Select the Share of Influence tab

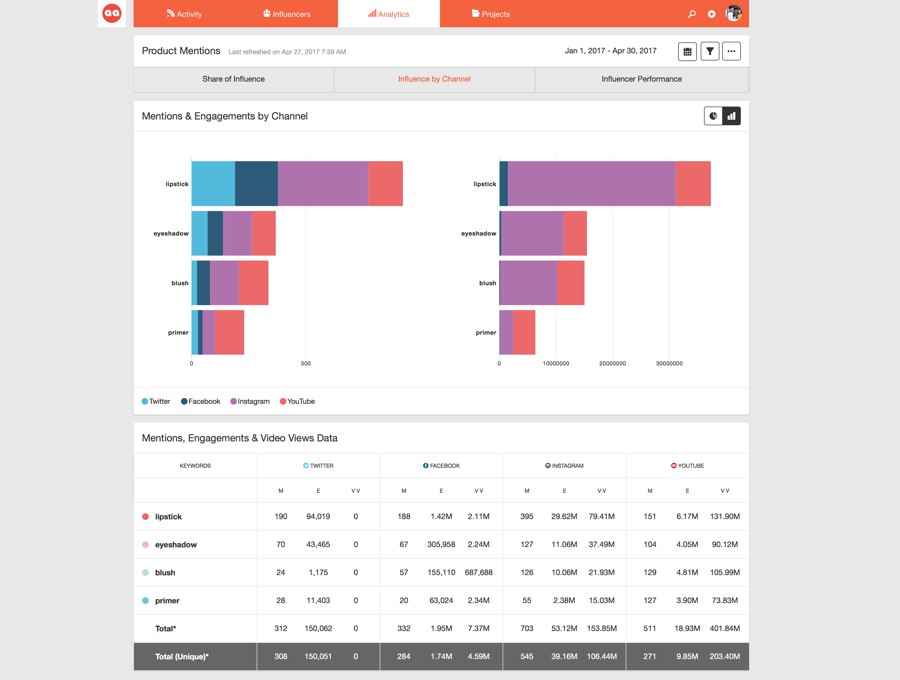point(234,79)
